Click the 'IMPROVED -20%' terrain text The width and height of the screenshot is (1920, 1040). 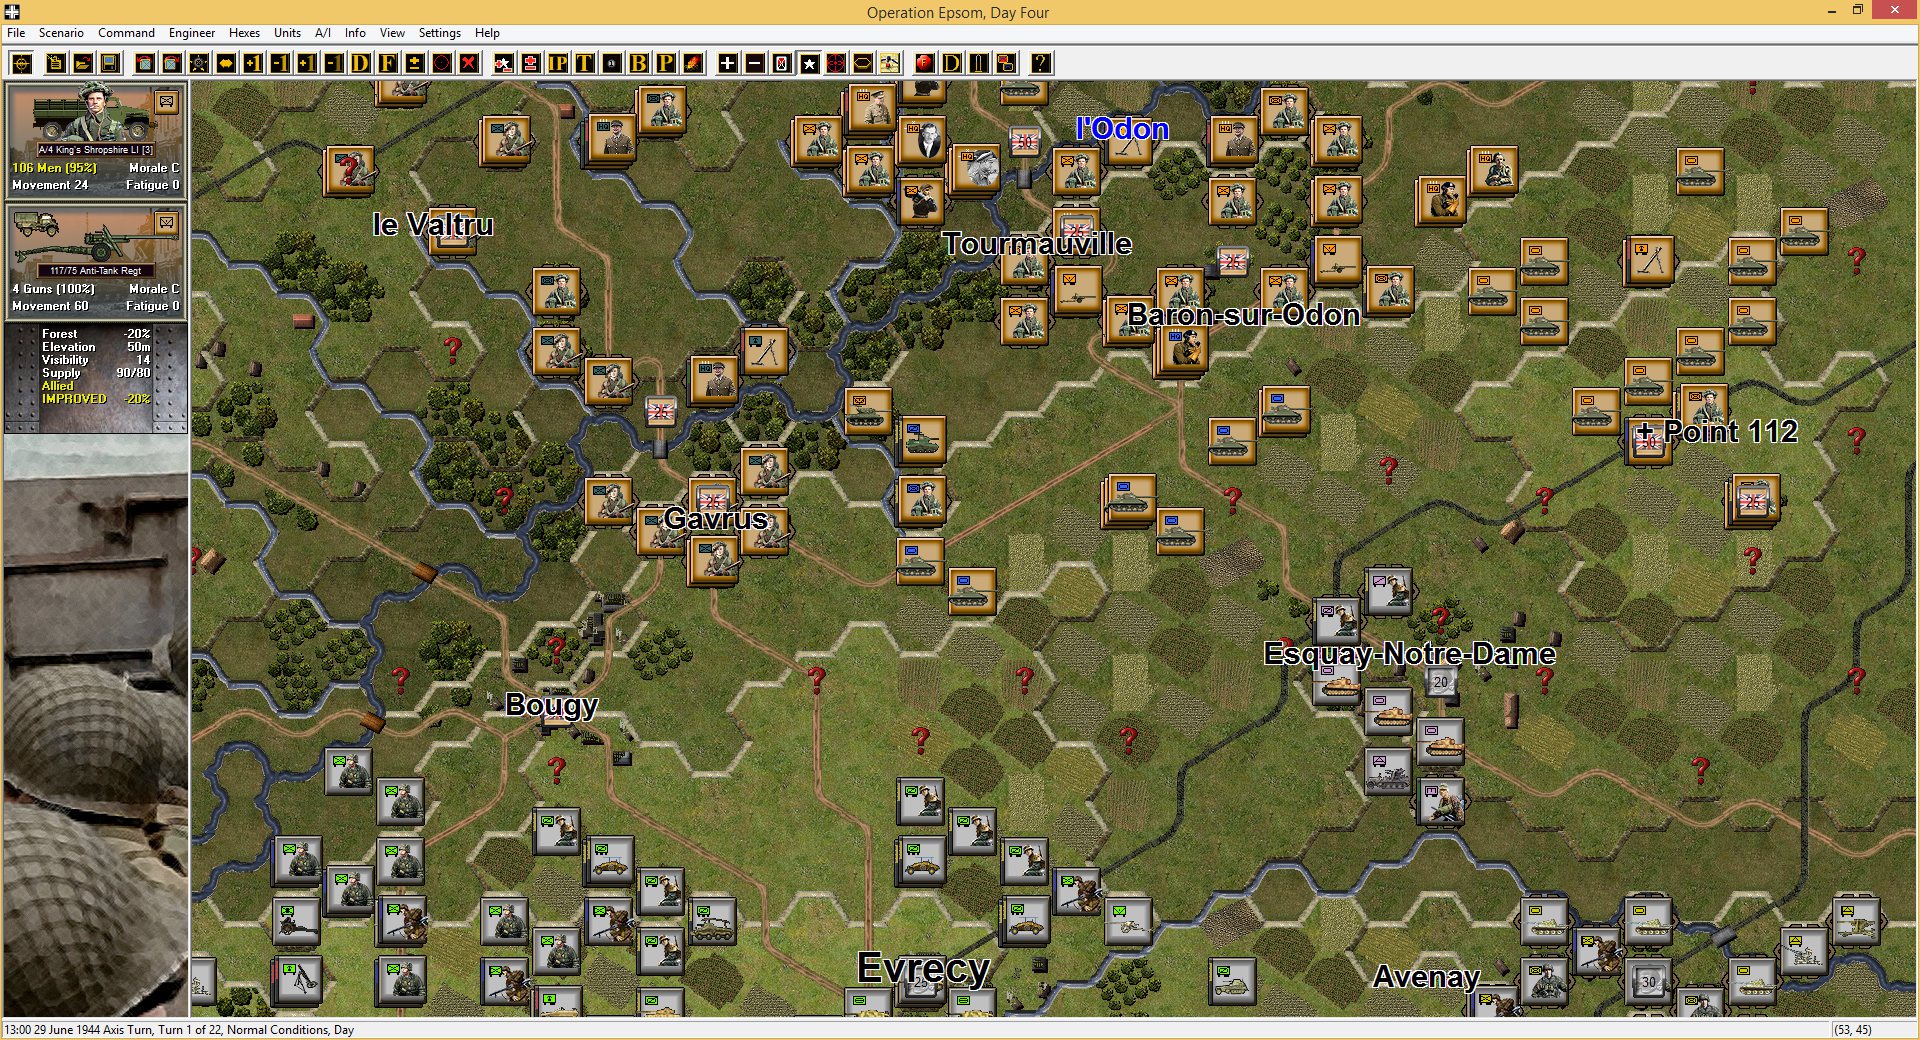(96, 399)
